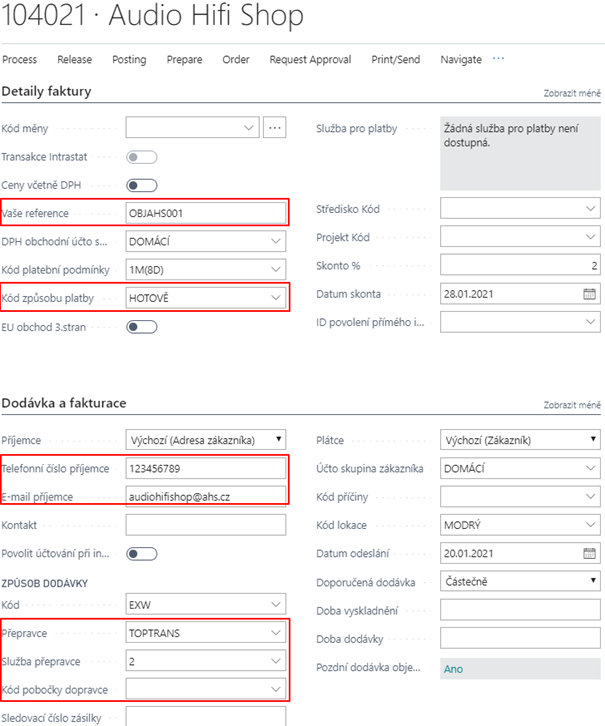The width and height of the screenshot is (605, 726).
Task: Open the Datum skonta calendar picker
Action: pyautogui.click(x=589, y=294)
